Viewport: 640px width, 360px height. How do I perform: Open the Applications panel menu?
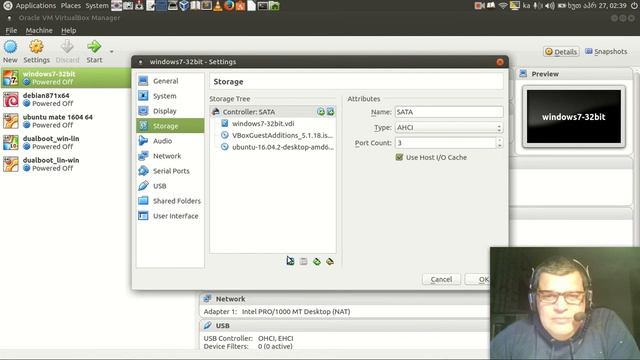(x=36, y=5)
